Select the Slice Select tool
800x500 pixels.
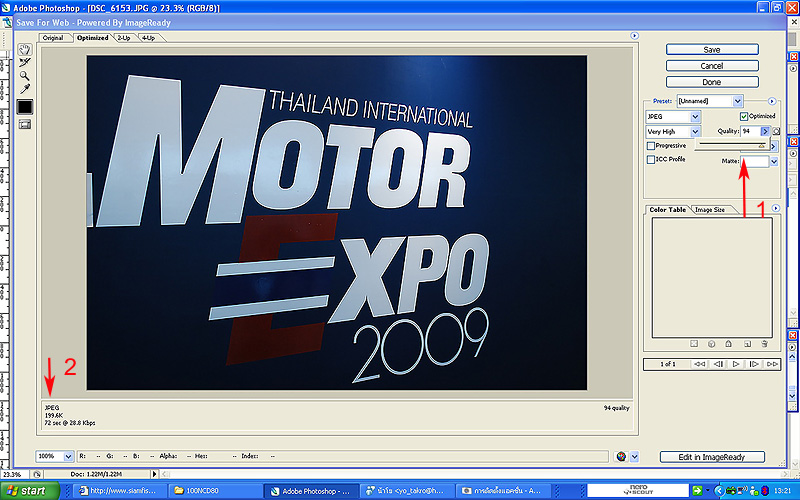point(24,63)
